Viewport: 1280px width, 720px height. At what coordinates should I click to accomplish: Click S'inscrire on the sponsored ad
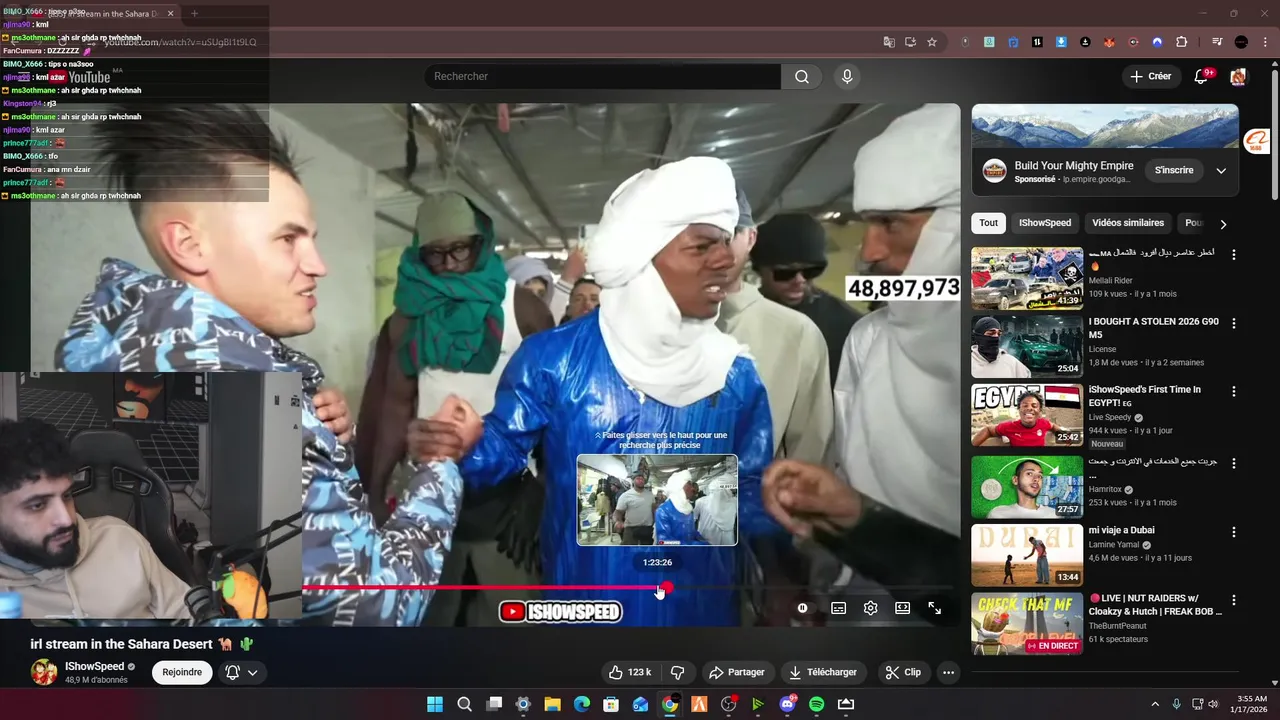click(1174, 170)
